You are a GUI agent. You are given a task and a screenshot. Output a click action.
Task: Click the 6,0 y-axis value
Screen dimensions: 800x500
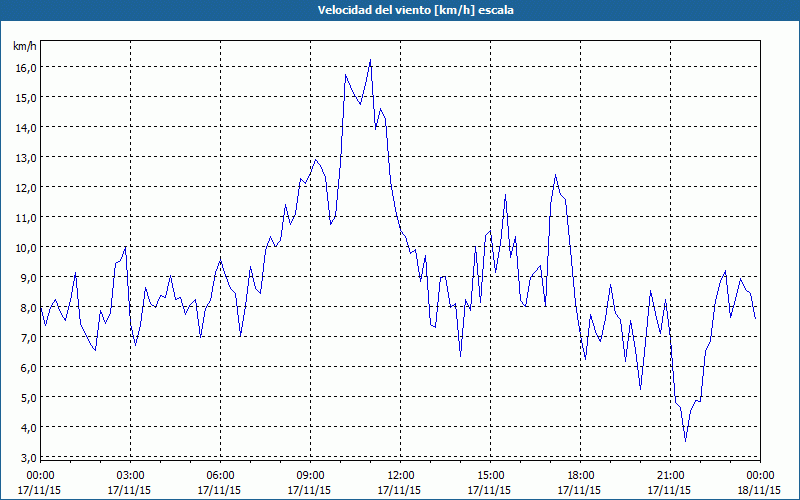click(x=29, y=368)
